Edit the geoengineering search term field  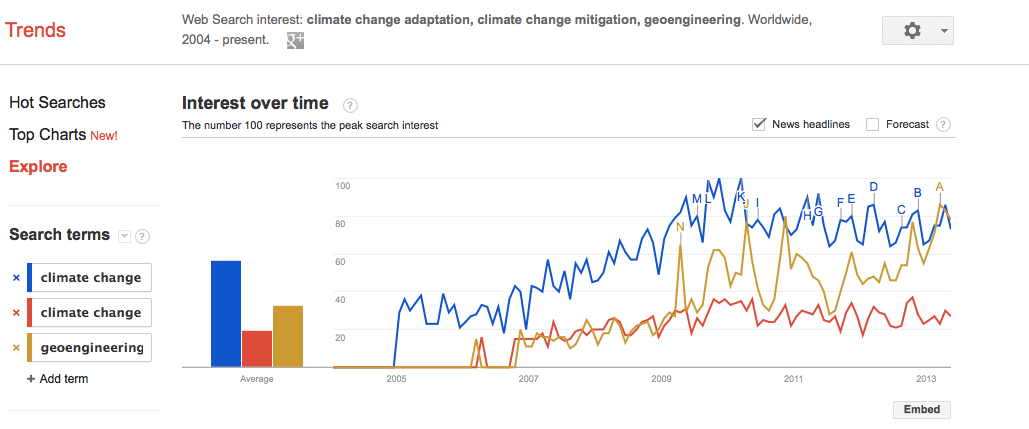pyautogui.click(x=91, y=348)
